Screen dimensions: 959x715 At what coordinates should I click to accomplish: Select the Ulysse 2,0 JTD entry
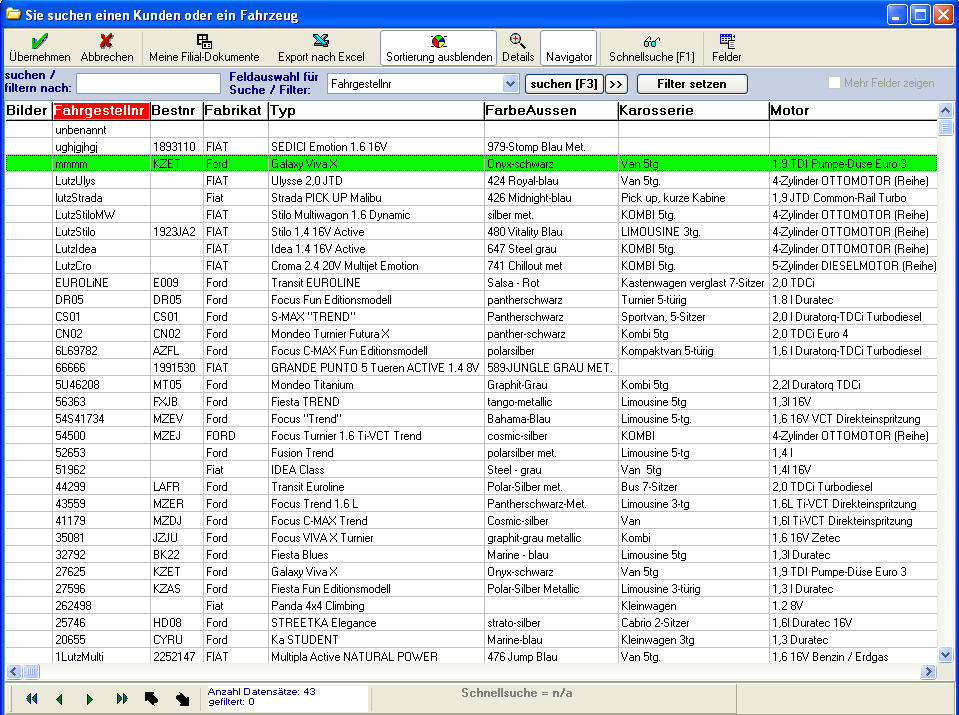coord(471,181)
